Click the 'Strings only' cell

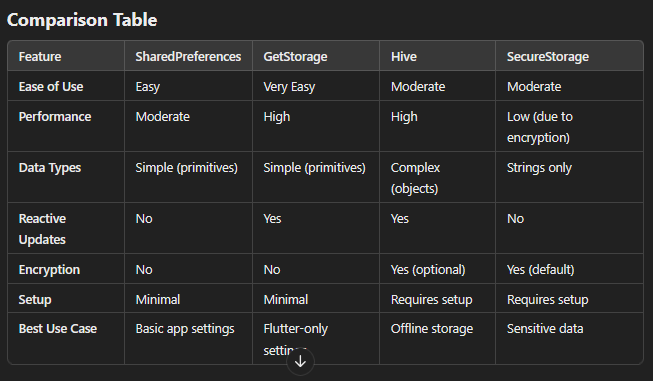click(539, 168)
